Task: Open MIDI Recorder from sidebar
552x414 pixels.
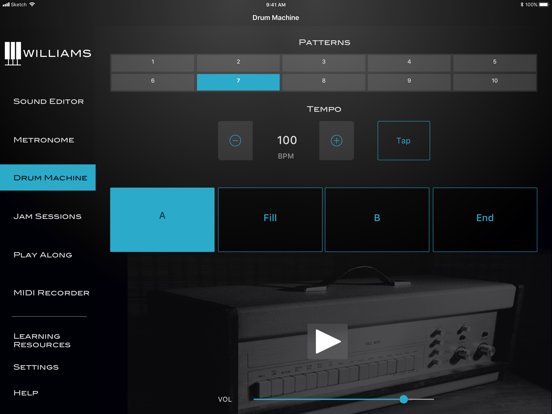Action: coord(51,293)
